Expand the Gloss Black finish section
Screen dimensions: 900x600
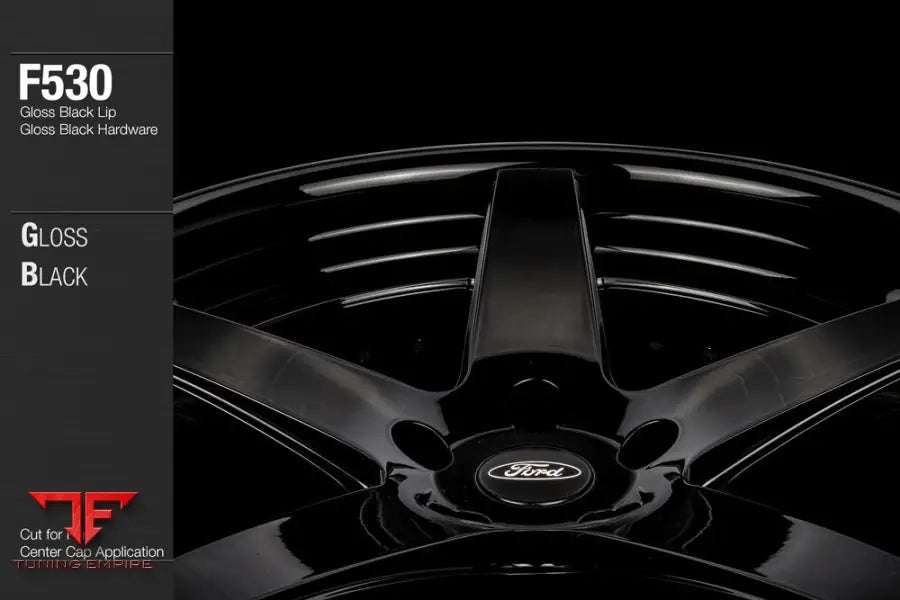tap(55, 257)
